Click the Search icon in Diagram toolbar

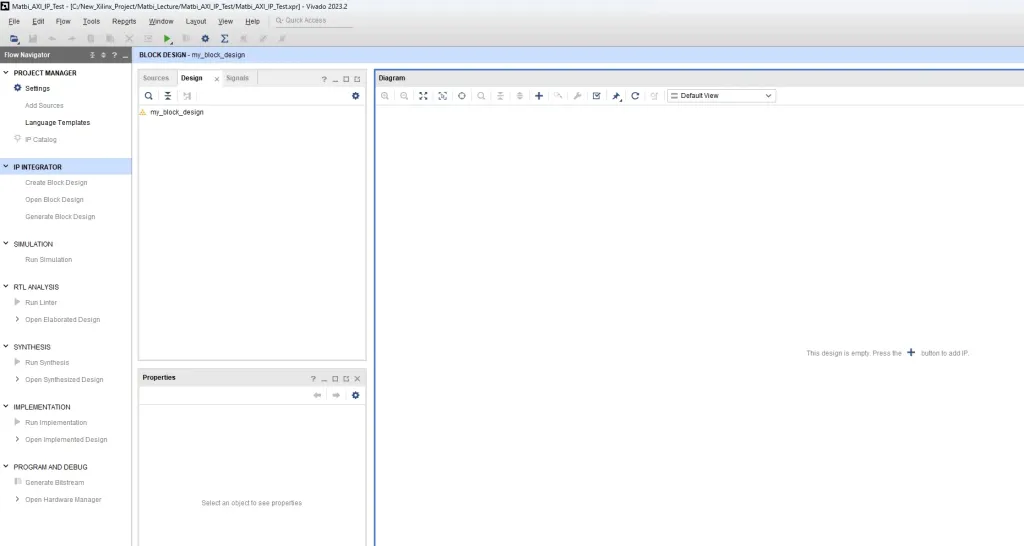coord(481,95)
